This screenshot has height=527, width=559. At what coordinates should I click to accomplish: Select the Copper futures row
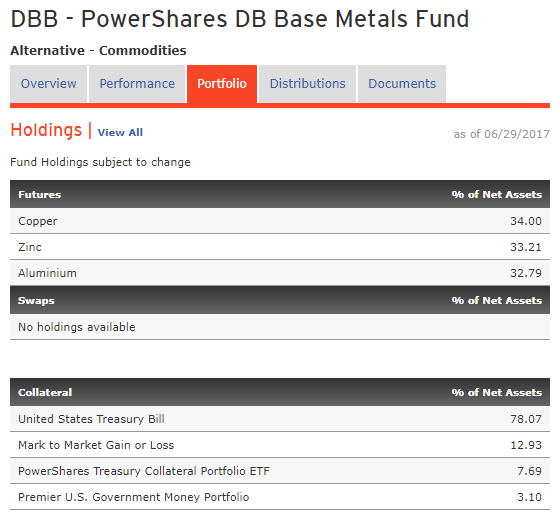point(280,221)
